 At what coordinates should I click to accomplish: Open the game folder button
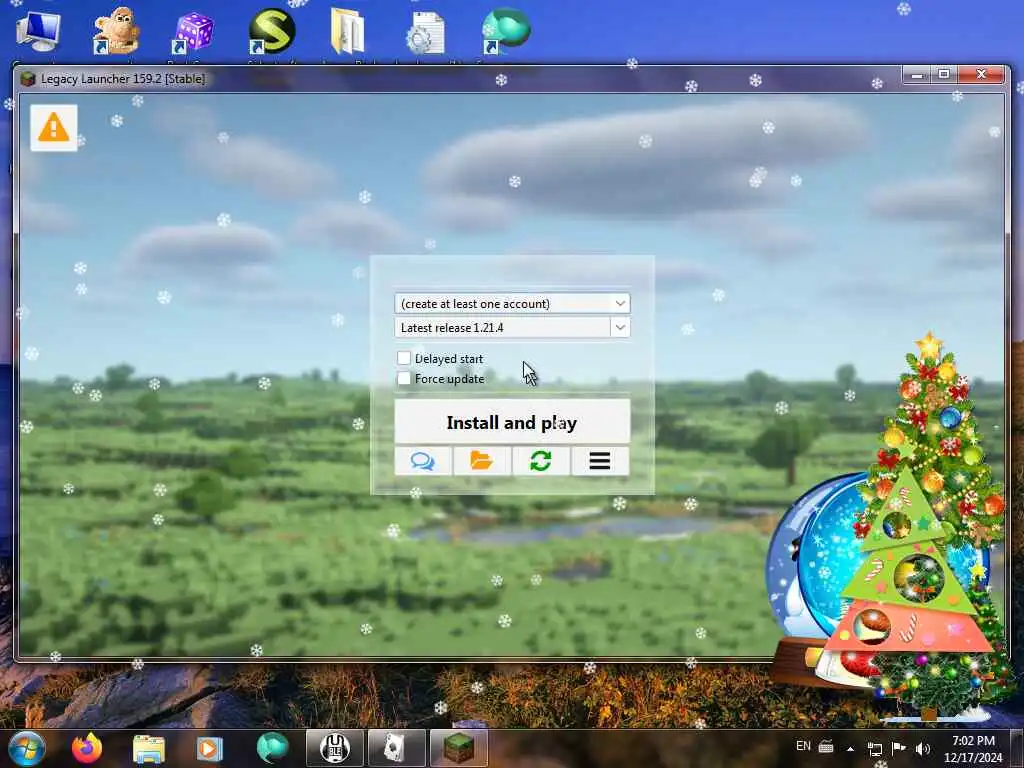click(482, 461)
